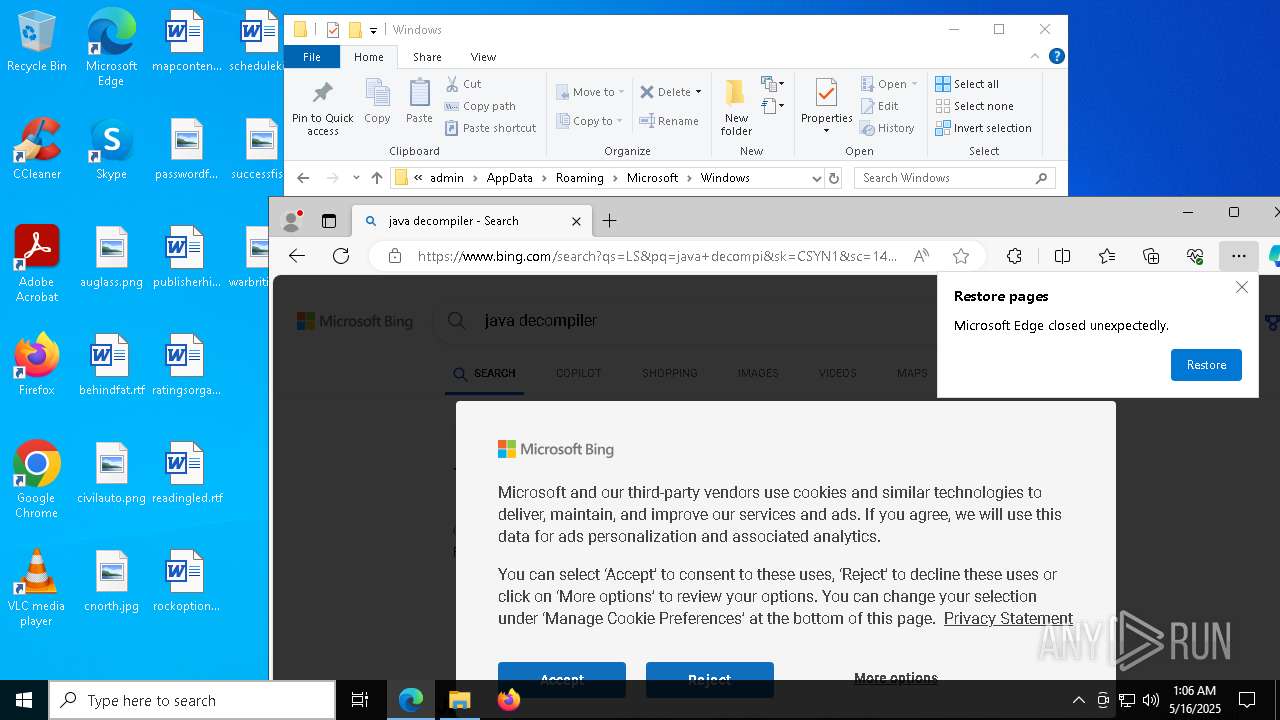Click the Edge address bar URL

click(x=657, y=256)
